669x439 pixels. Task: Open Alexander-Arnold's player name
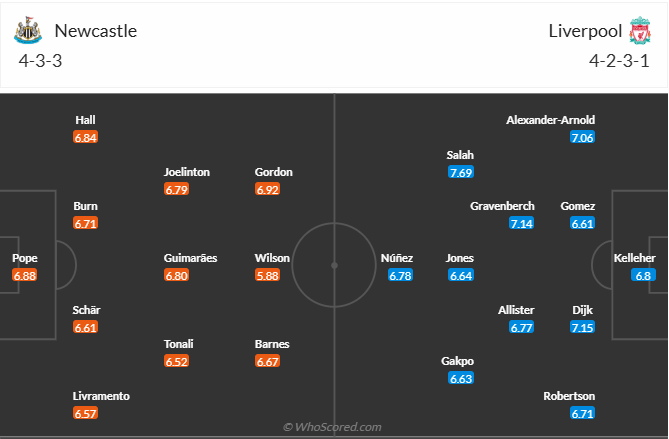[550, 120]
